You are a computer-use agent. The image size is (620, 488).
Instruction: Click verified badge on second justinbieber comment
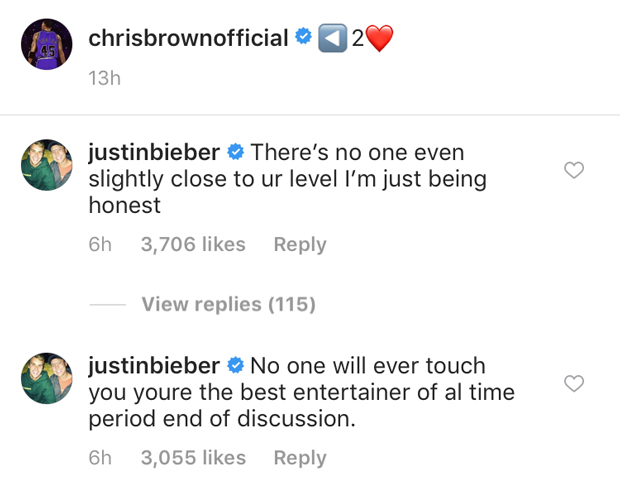tap(236, 365)
